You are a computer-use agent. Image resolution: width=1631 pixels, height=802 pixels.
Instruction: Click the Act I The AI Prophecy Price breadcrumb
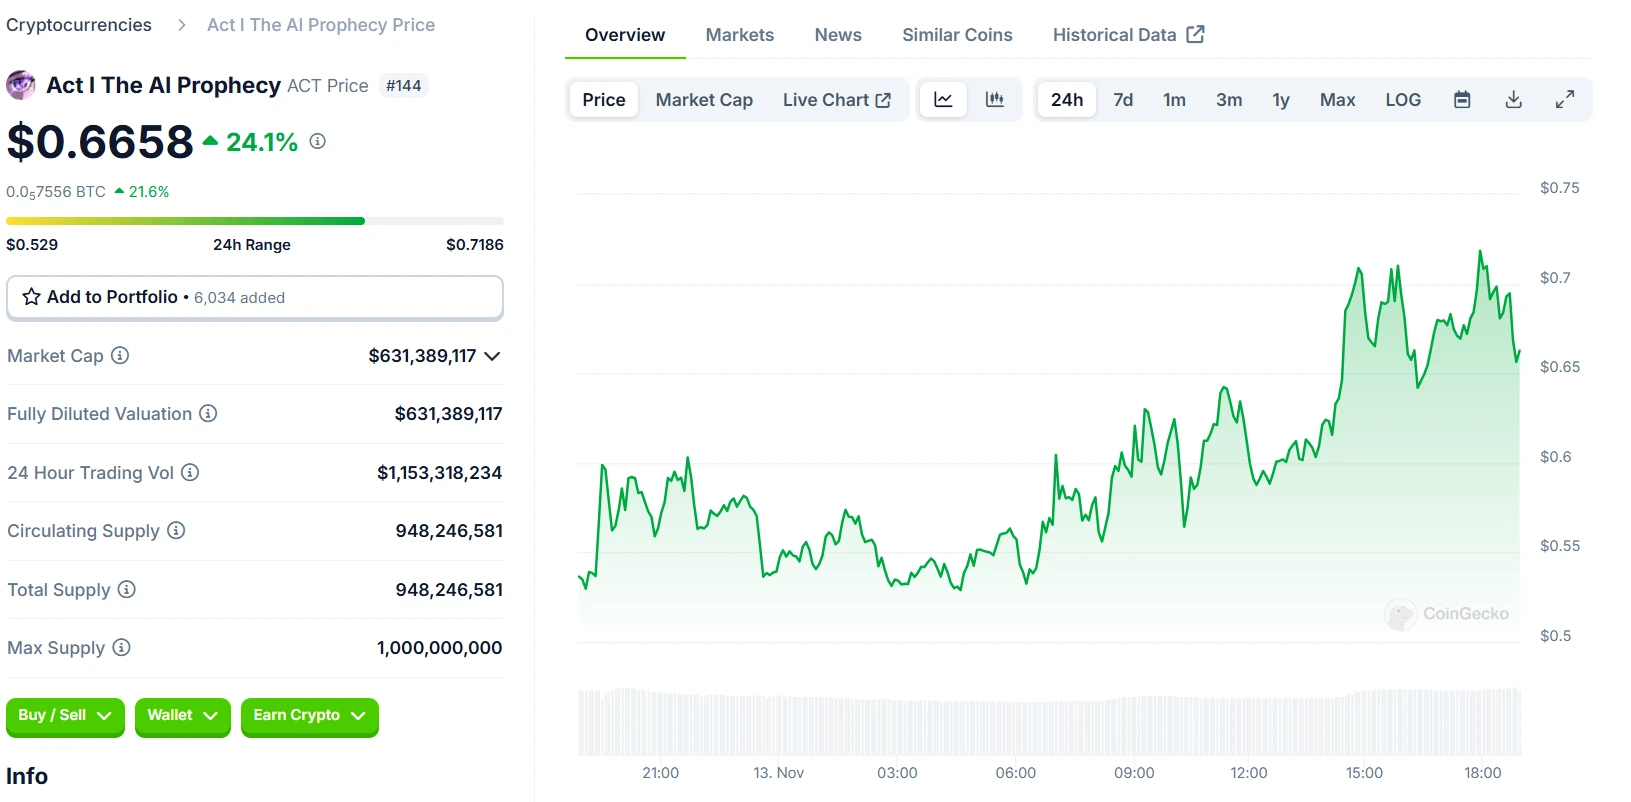click(321, 25)
